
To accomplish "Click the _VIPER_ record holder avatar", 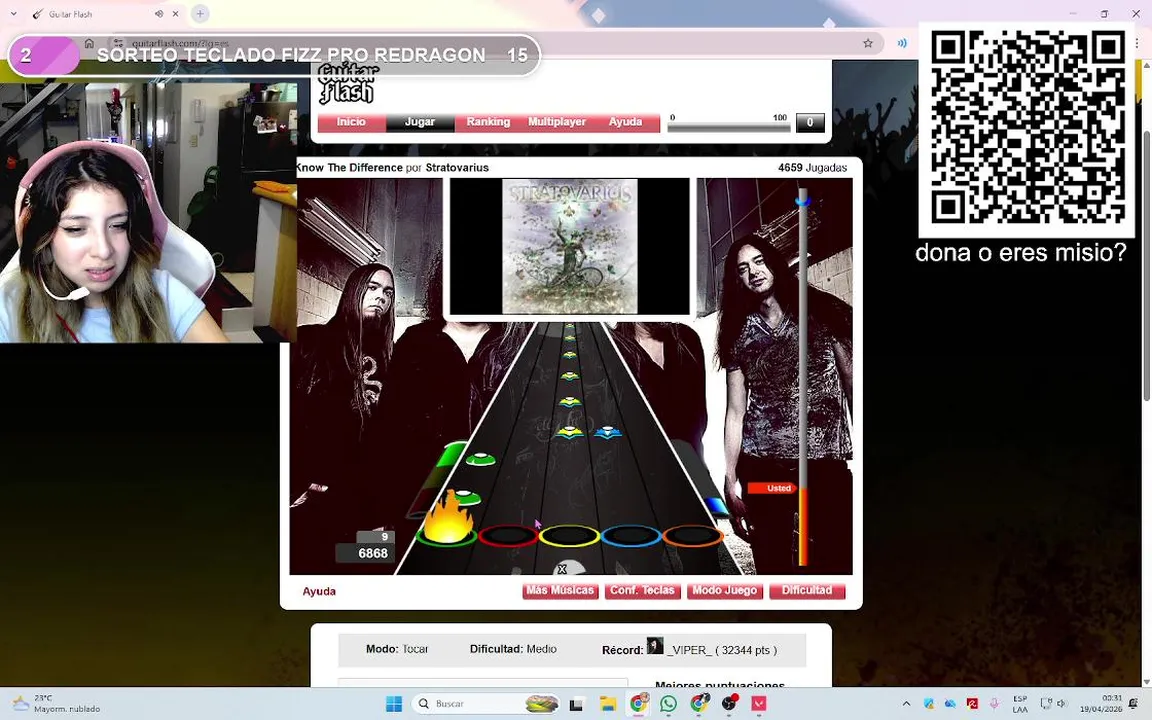I will coord(655,646).
